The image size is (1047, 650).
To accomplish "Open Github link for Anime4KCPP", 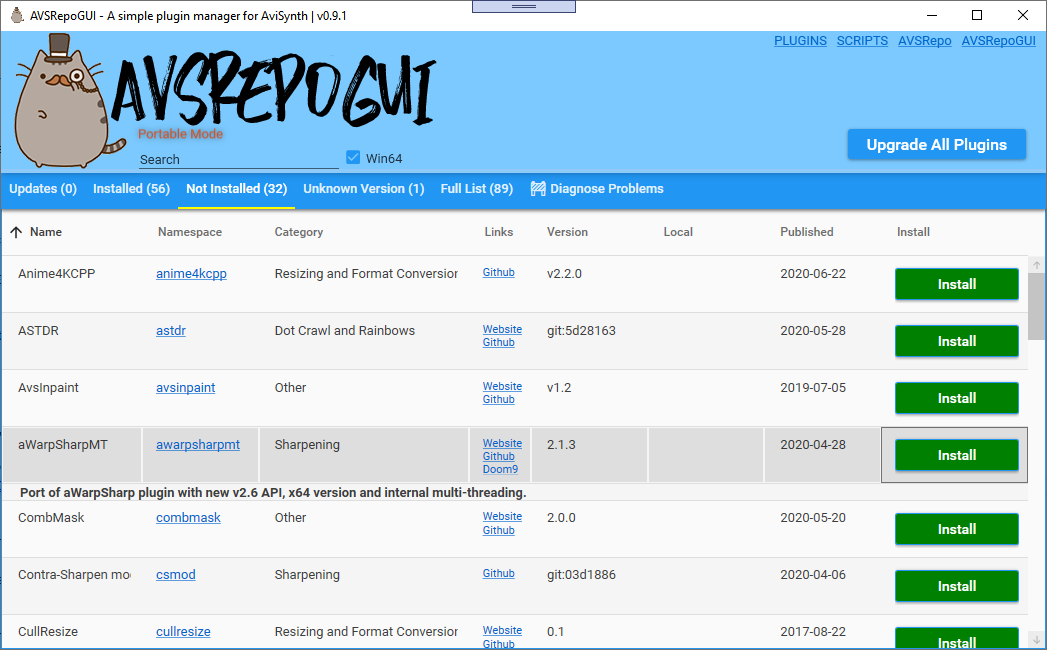I will pyautogui.click(x=499, y=273).
